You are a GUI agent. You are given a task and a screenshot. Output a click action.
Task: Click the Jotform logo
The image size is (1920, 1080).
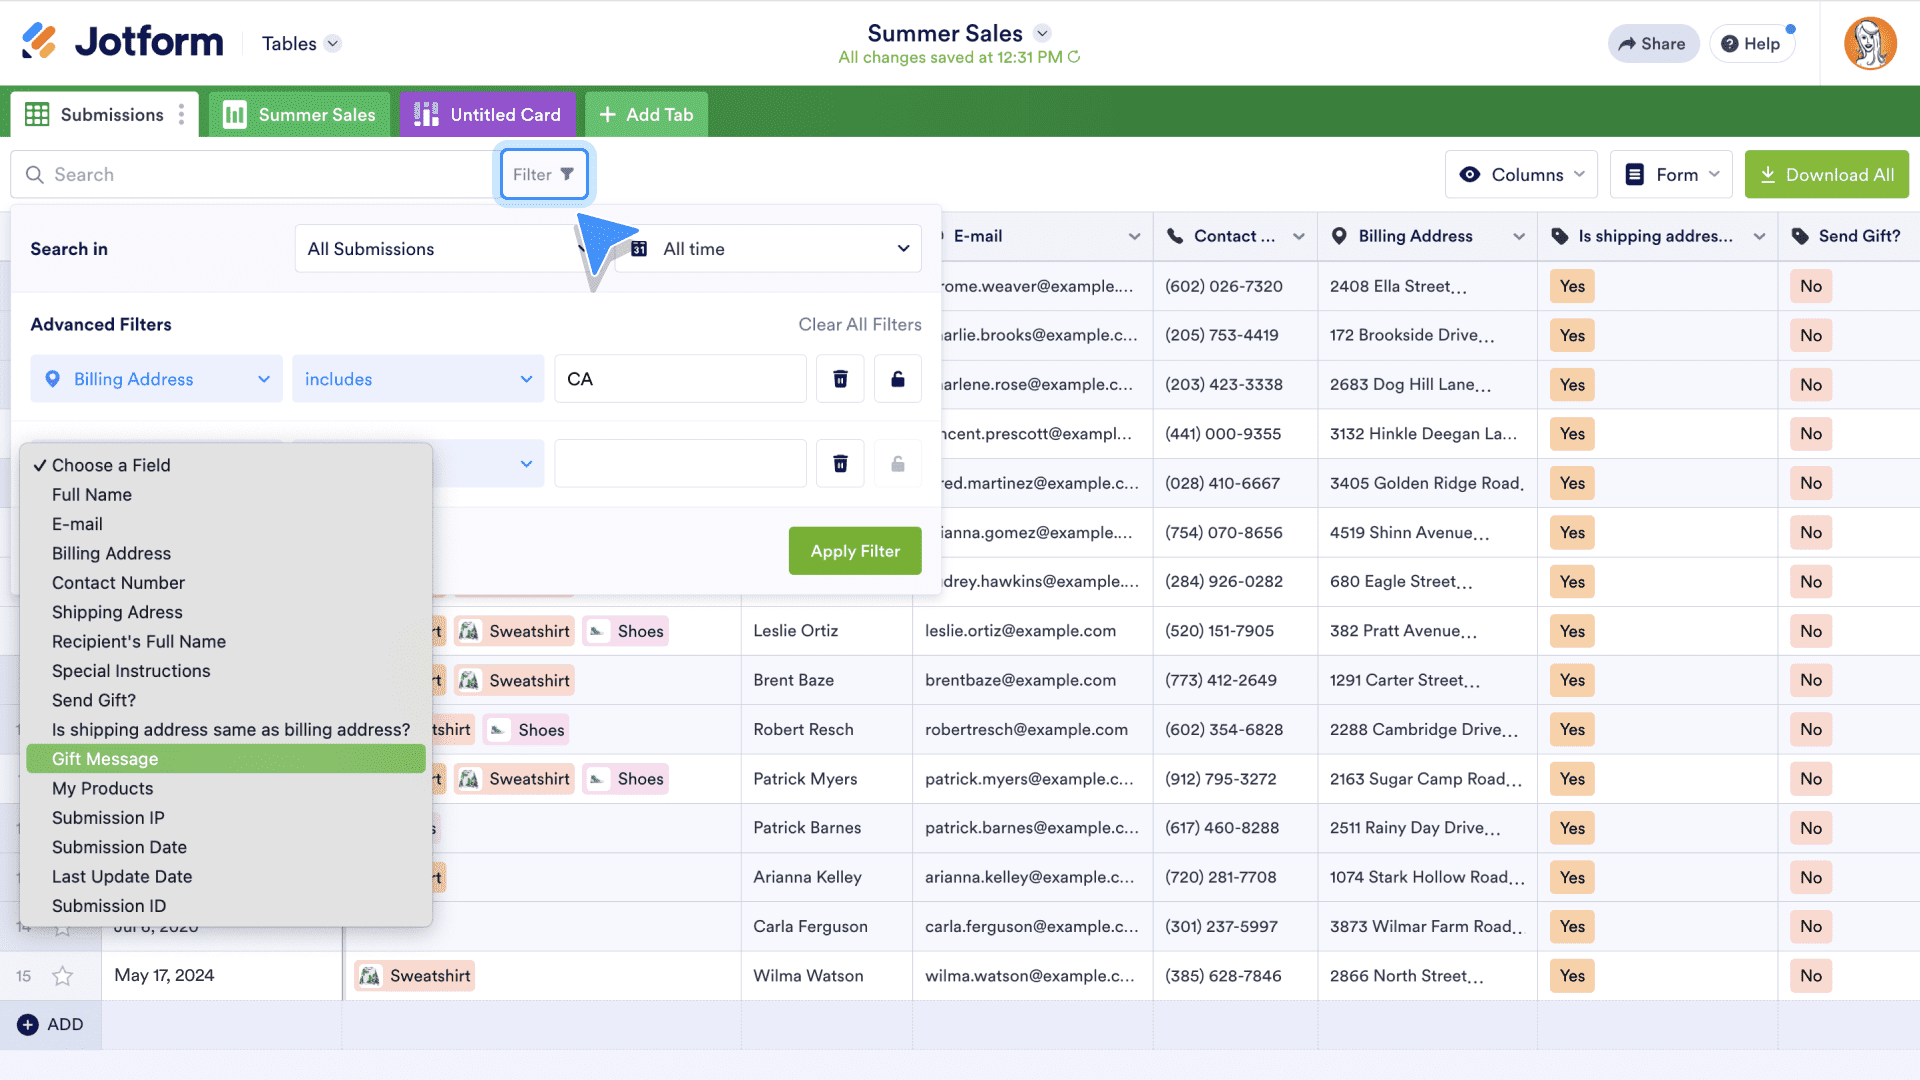pyautogui.click(x=122, y=42)
